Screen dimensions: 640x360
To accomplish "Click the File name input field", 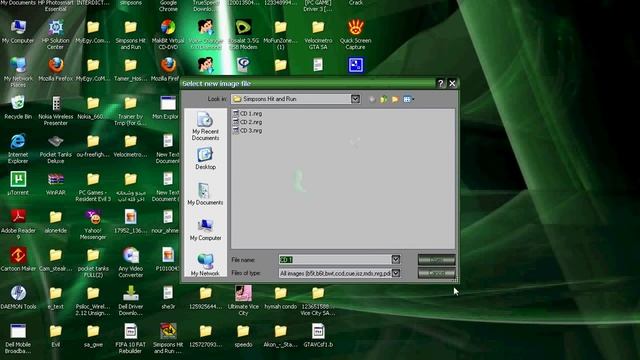I will tap(335, 259).
